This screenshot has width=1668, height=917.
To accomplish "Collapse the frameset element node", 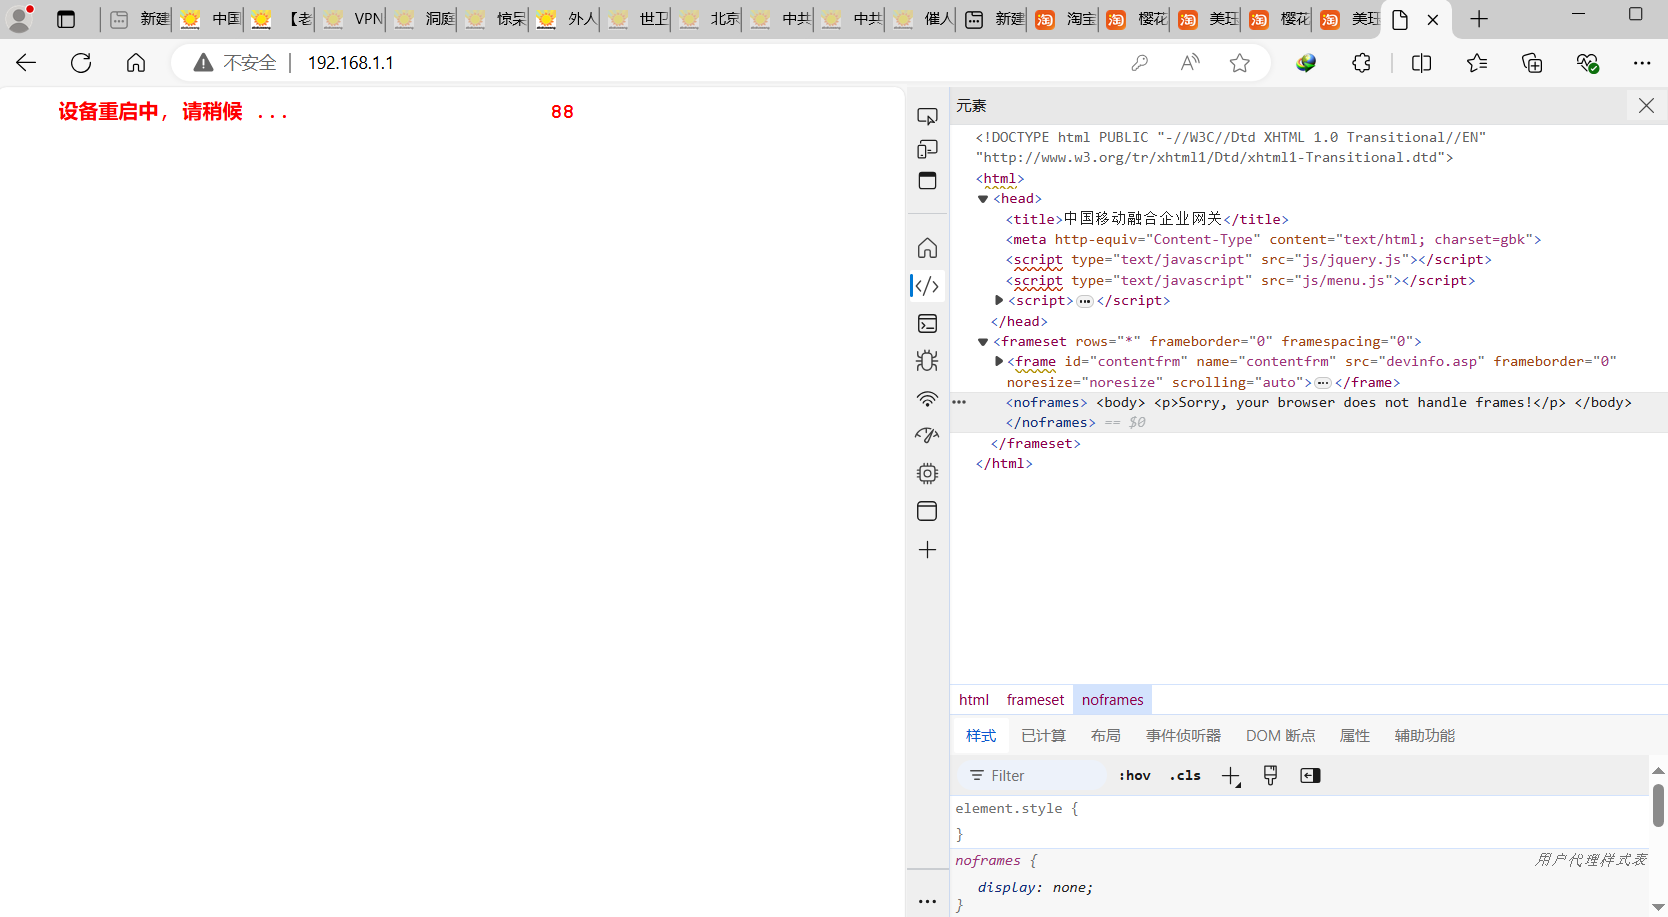I will point(983,341).
